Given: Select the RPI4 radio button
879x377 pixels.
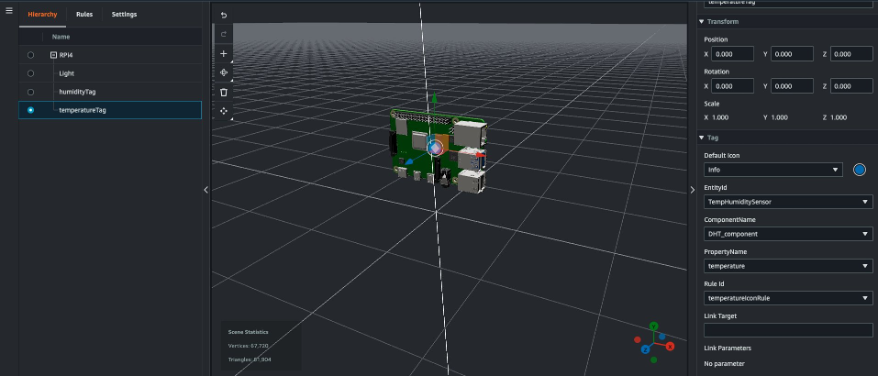Looking at the screenshot, I should point(31,55).
